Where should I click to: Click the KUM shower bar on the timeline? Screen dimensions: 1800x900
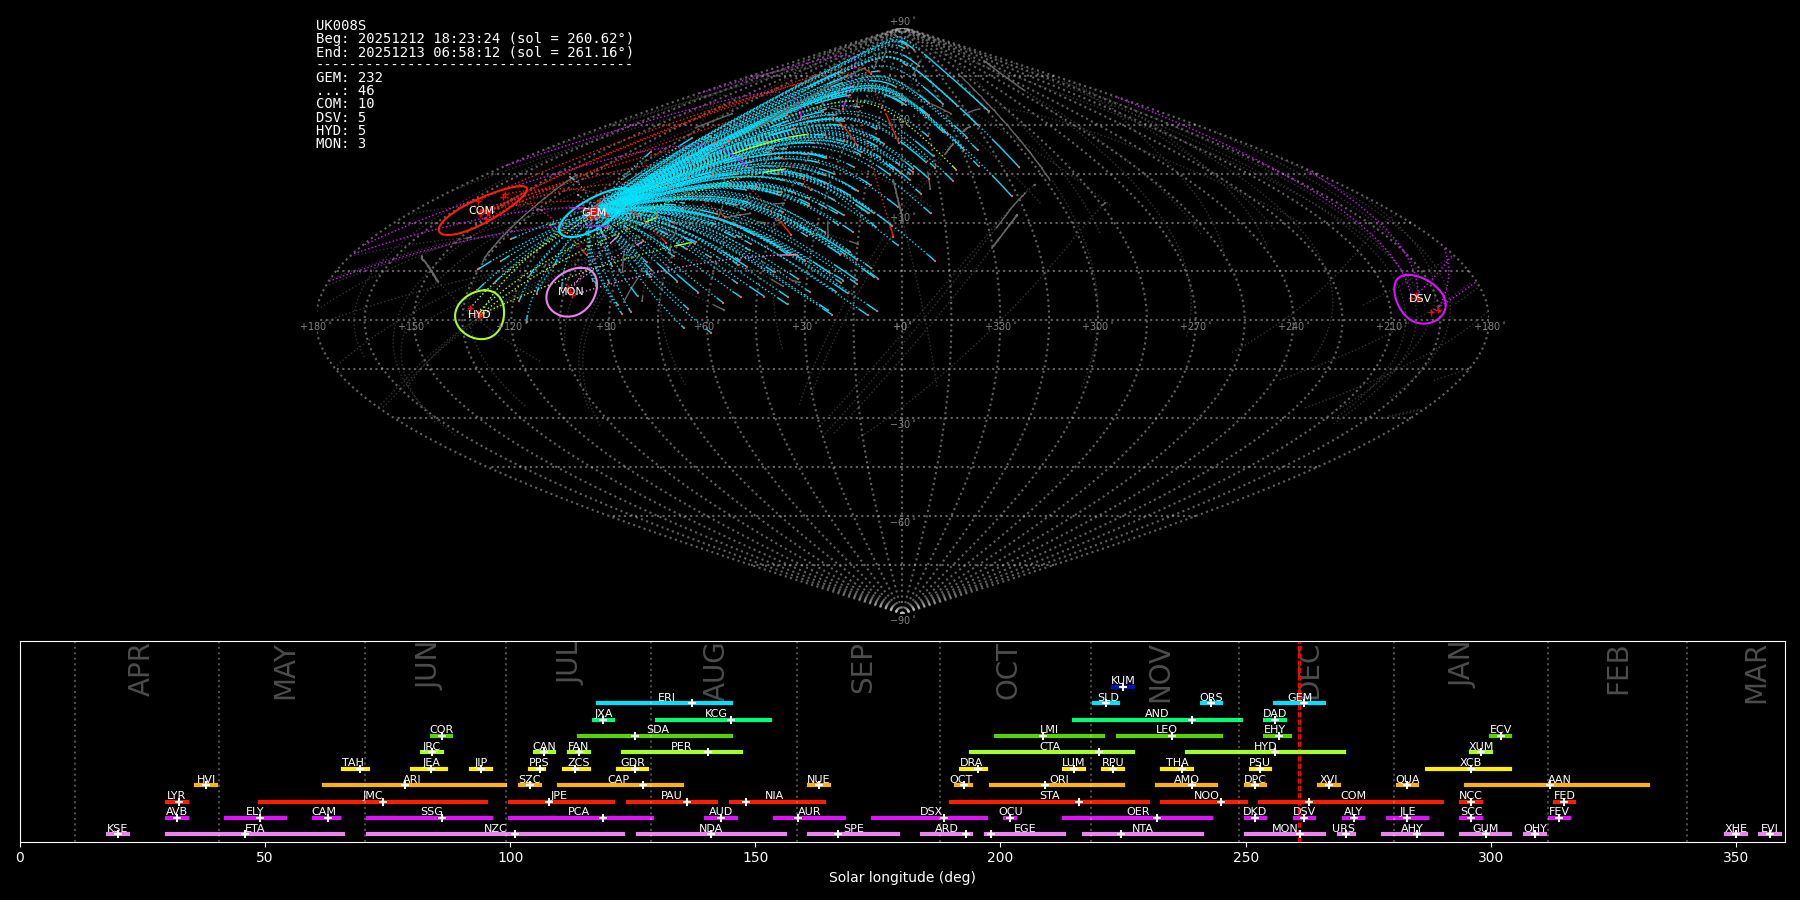point(1123,687)
